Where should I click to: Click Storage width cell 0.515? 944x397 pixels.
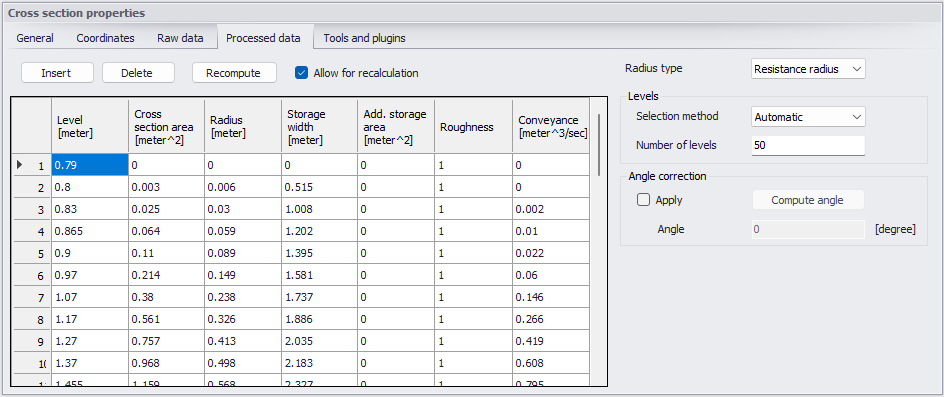click(x=319, y=187)
